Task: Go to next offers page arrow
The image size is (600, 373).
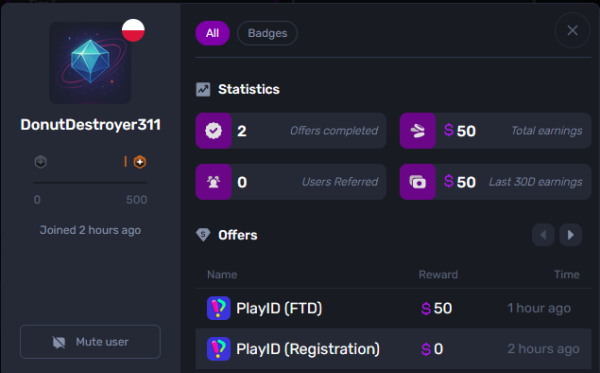Action: click(571, 235)
